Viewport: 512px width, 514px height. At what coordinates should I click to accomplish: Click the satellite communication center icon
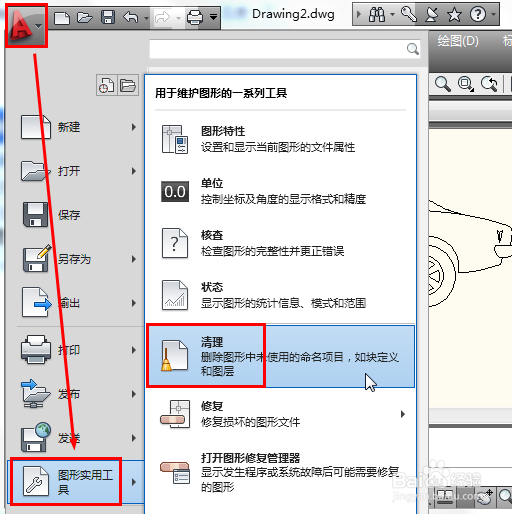tap(432, 15)
